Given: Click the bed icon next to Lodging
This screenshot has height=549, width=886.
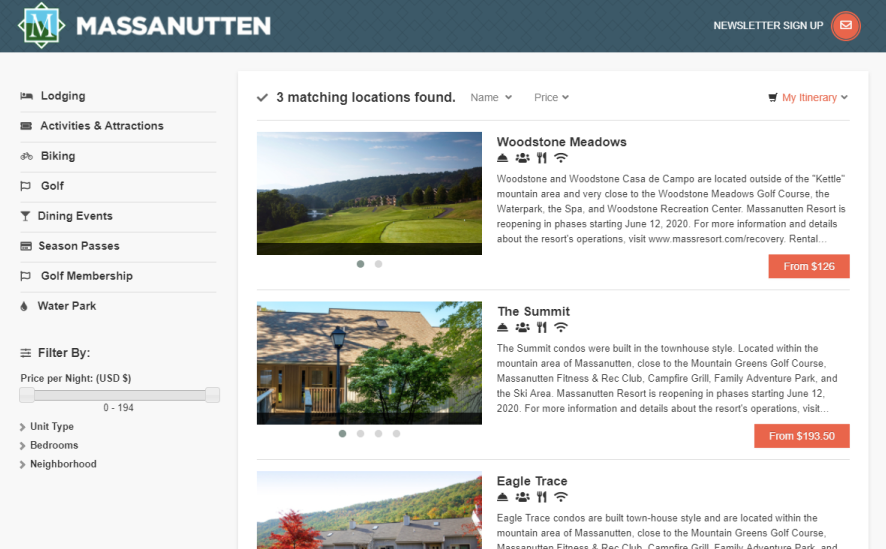Looking at the screenshot, I should coord(26,96).
